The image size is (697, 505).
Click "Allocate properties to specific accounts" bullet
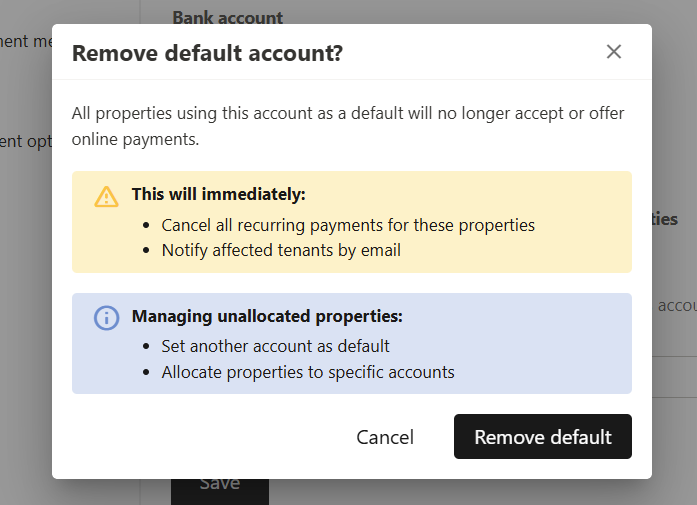pyautogui.click(x=308, y=372)
